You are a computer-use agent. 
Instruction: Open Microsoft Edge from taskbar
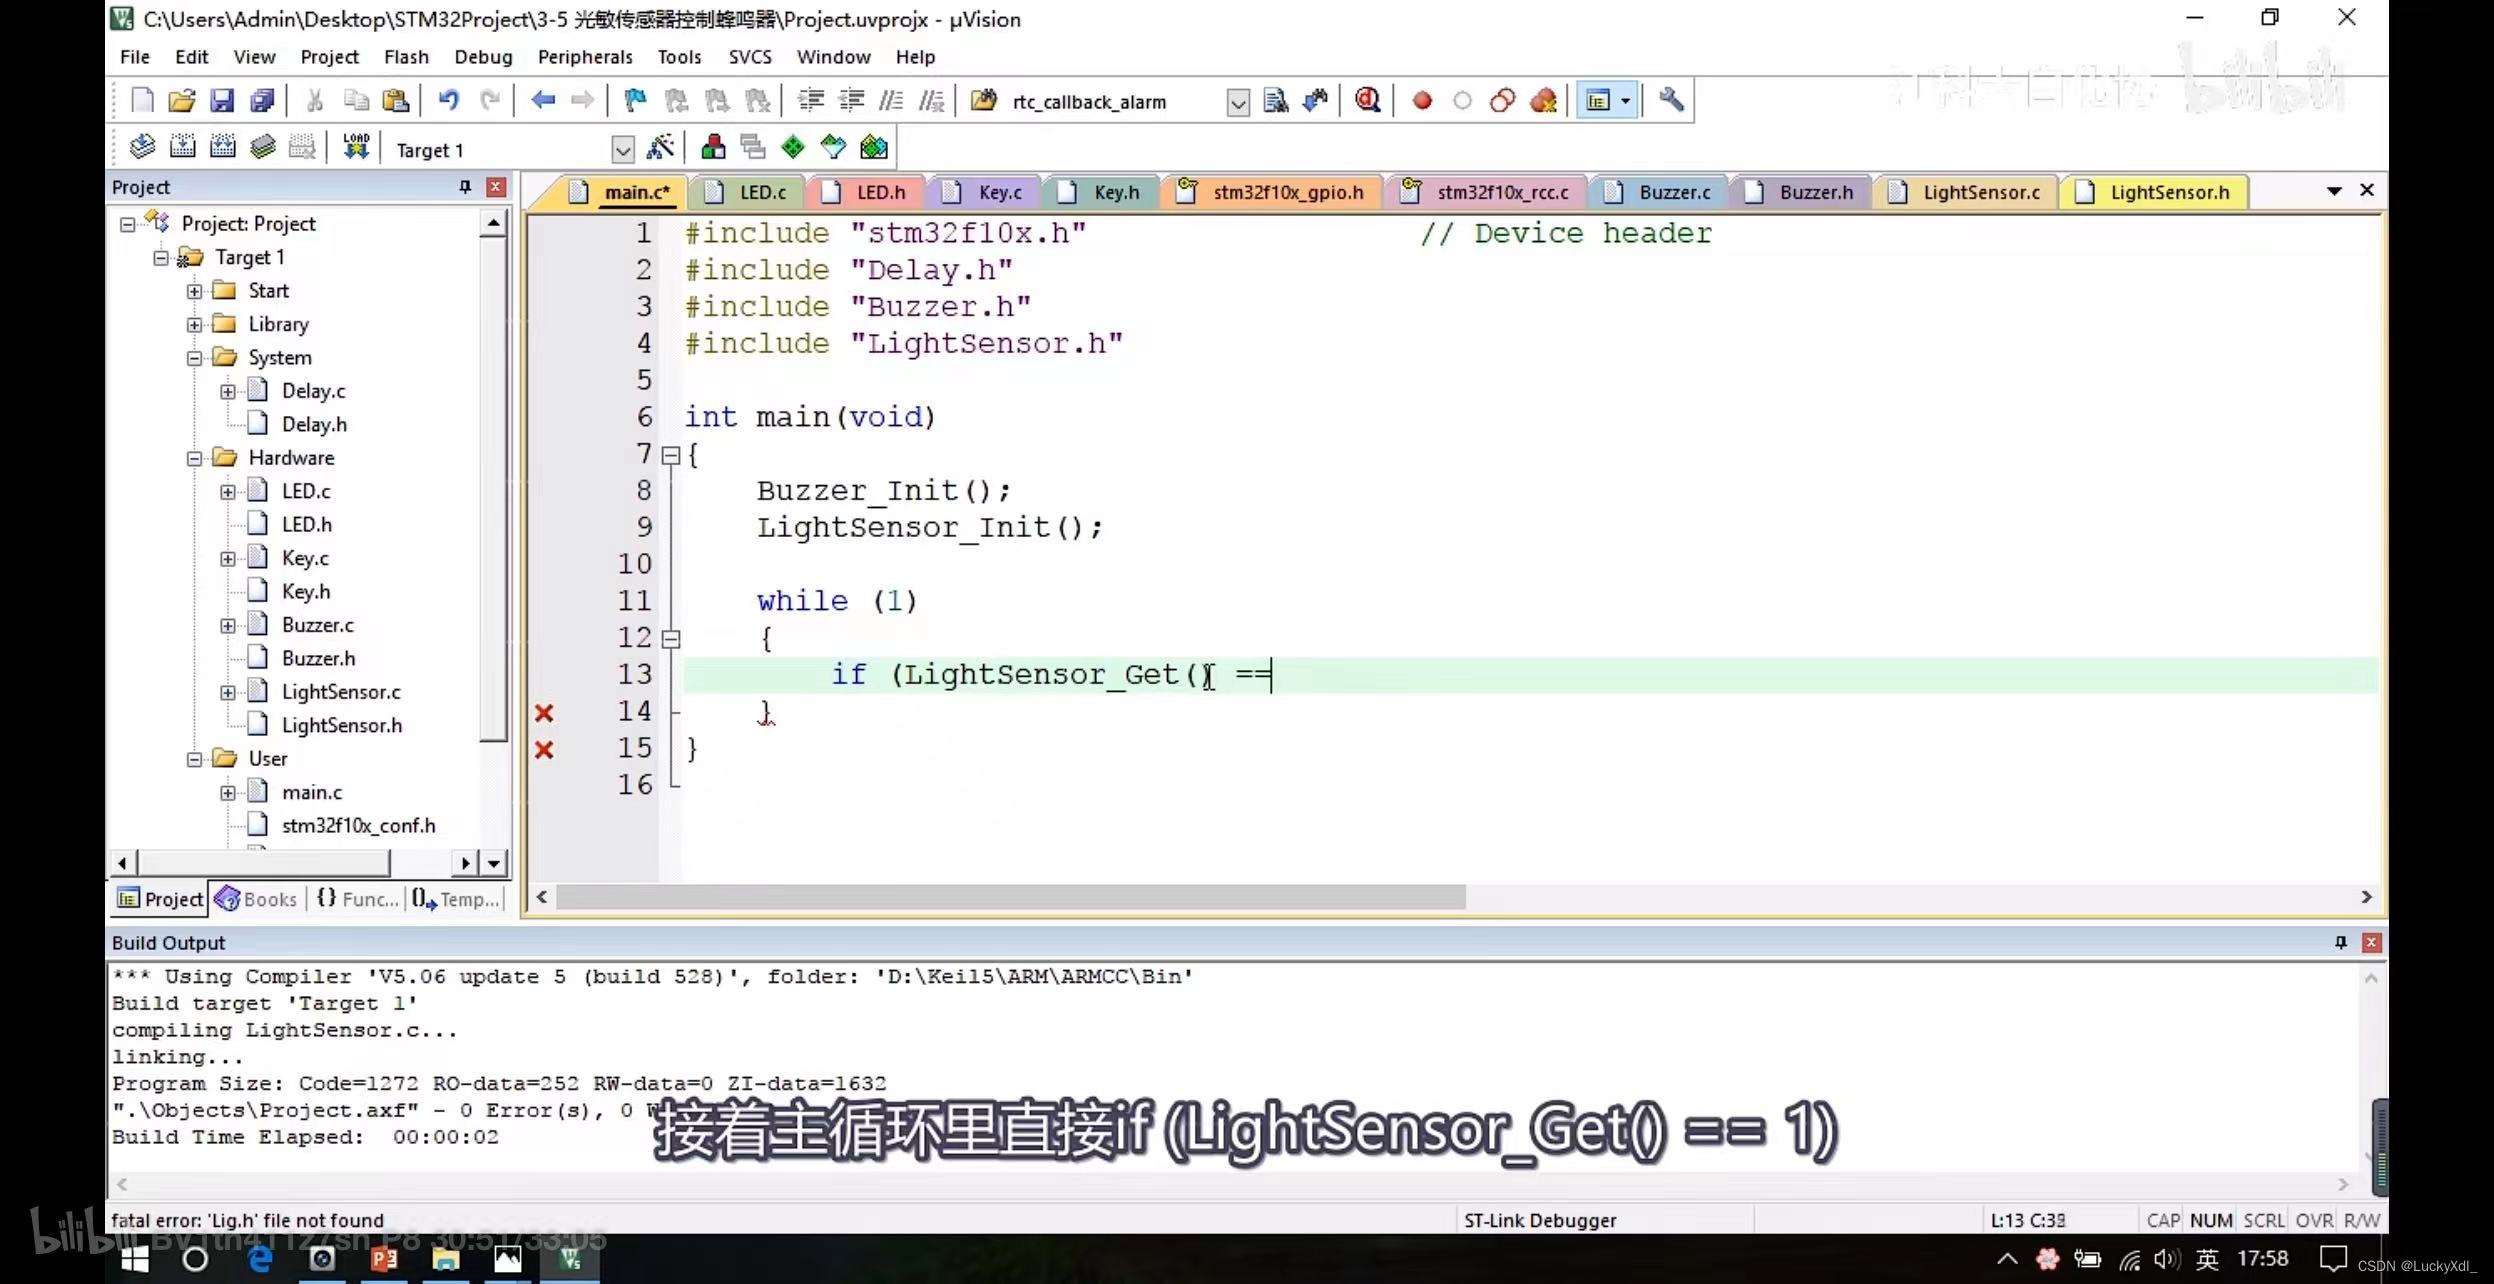[x=260, y=1259]
